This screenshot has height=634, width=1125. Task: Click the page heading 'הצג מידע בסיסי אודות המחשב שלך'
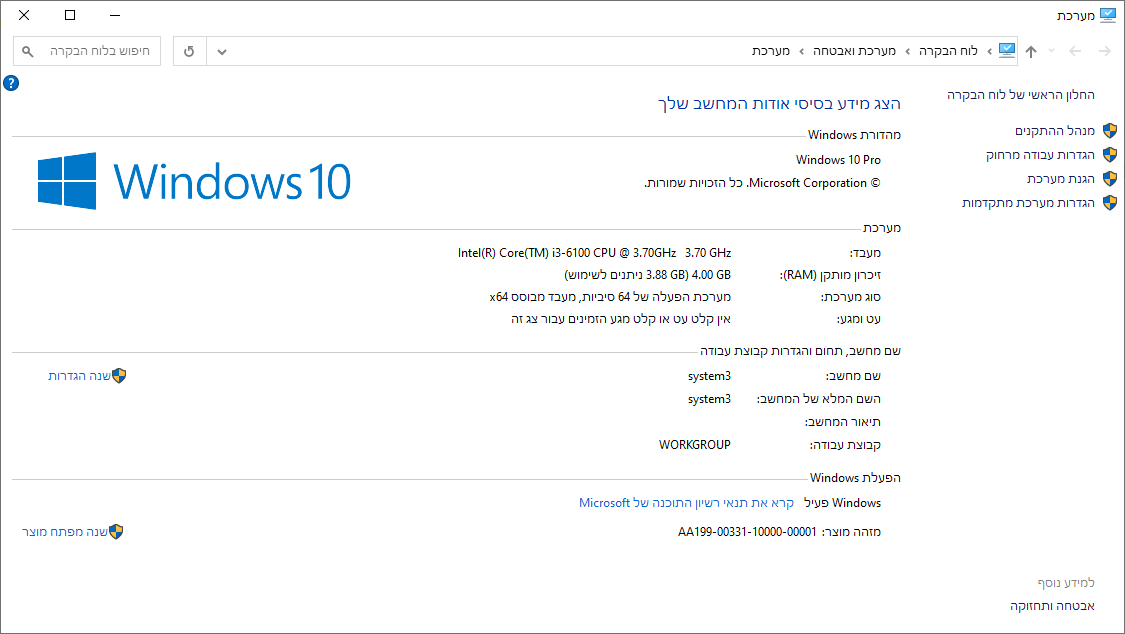tap(779, 103)
